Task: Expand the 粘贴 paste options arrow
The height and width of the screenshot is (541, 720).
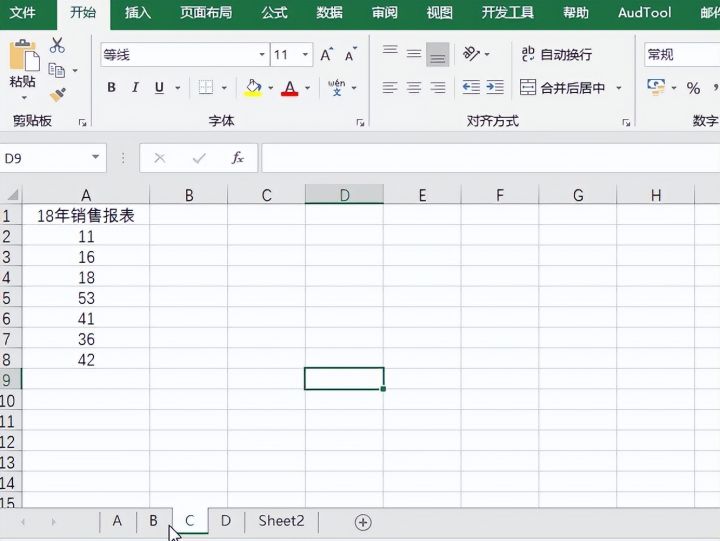Action: click(24, 98)
